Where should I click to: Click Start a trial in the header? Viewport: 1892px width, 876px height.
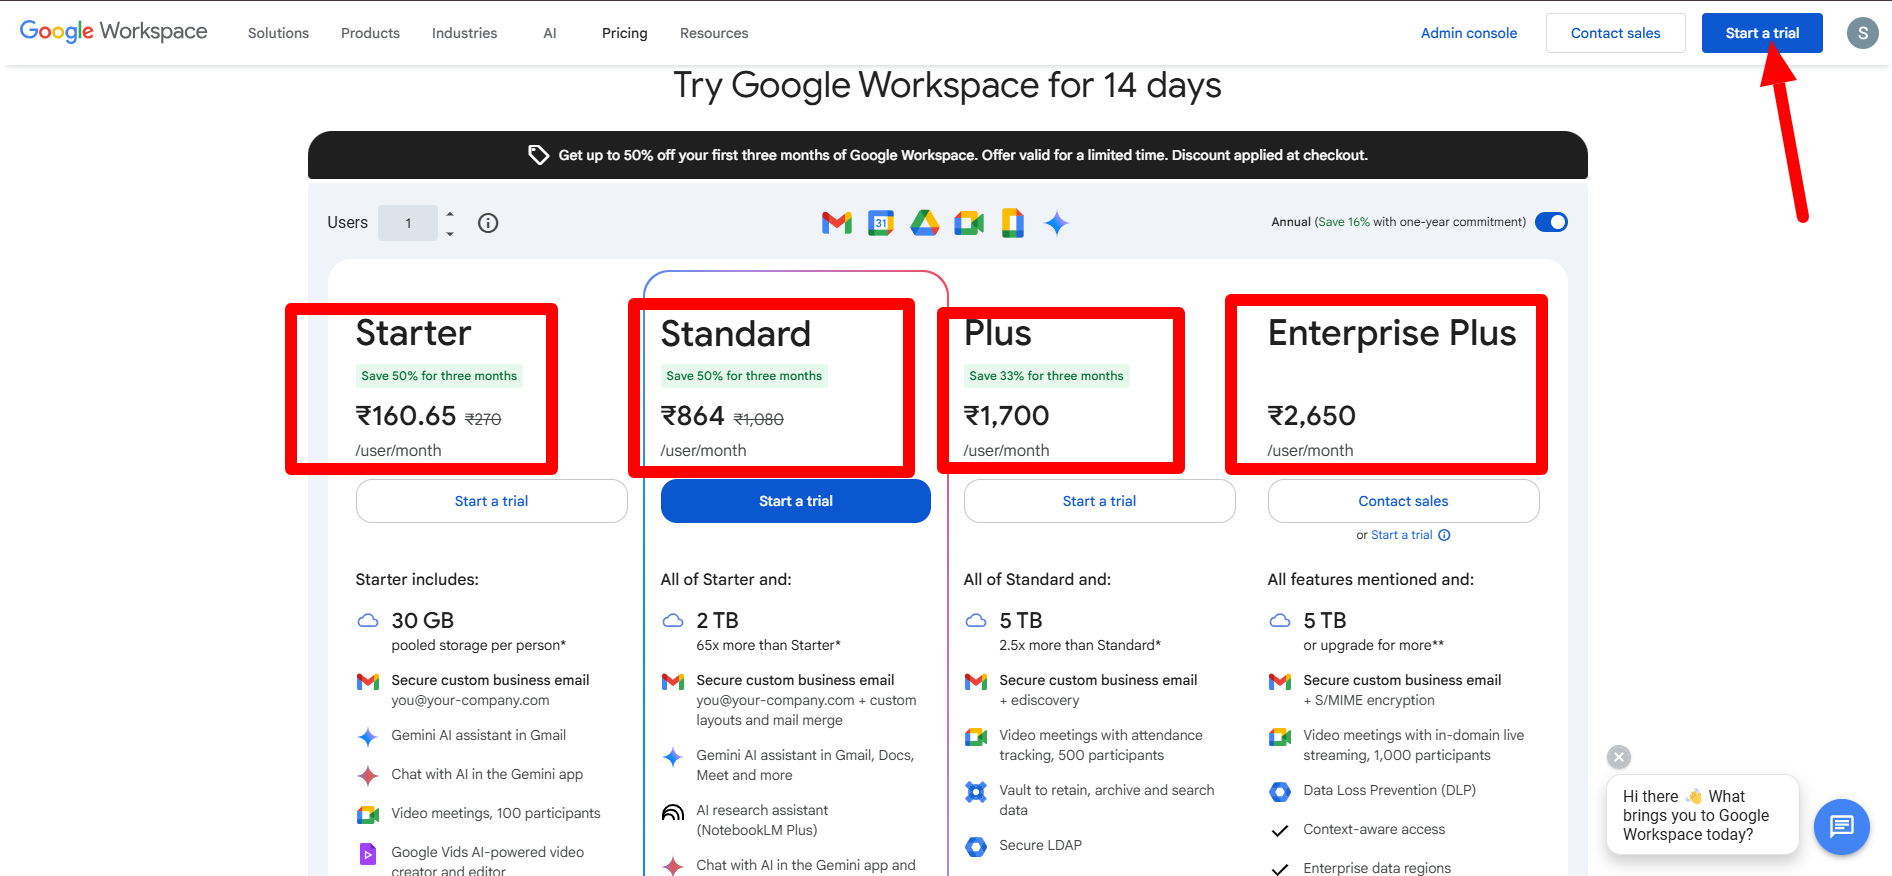click(x=1762, y=33)
